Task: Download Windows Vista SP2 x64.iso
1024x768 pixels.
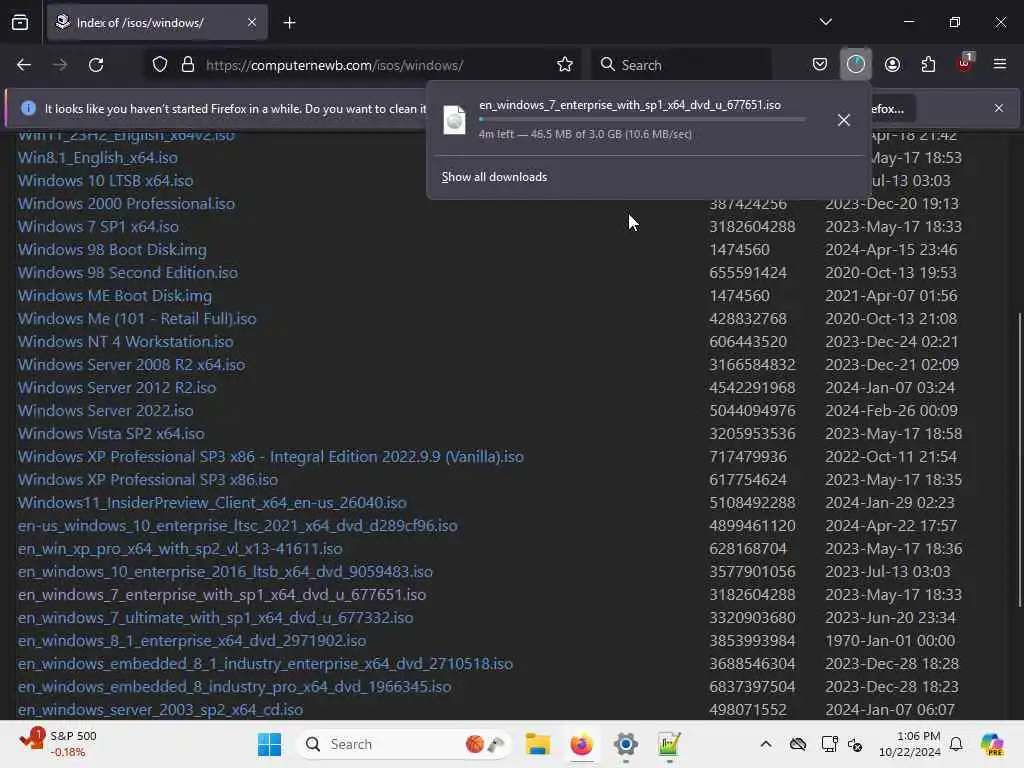Action: click(x=111, y=434)
